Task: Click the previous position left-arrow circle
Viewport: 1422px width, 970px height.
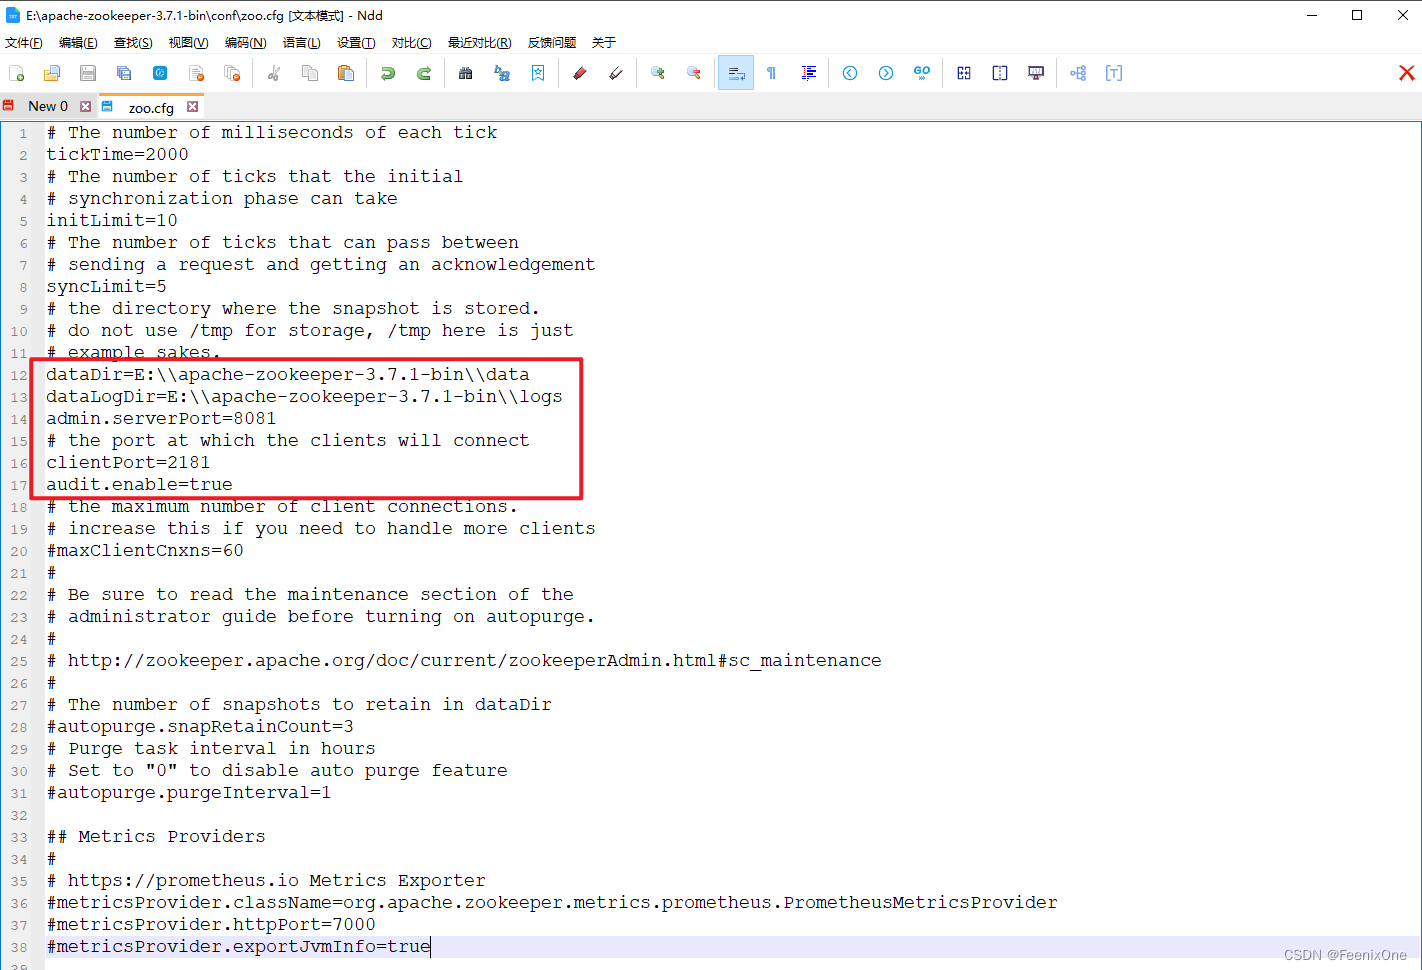Action: click(850, 73)
